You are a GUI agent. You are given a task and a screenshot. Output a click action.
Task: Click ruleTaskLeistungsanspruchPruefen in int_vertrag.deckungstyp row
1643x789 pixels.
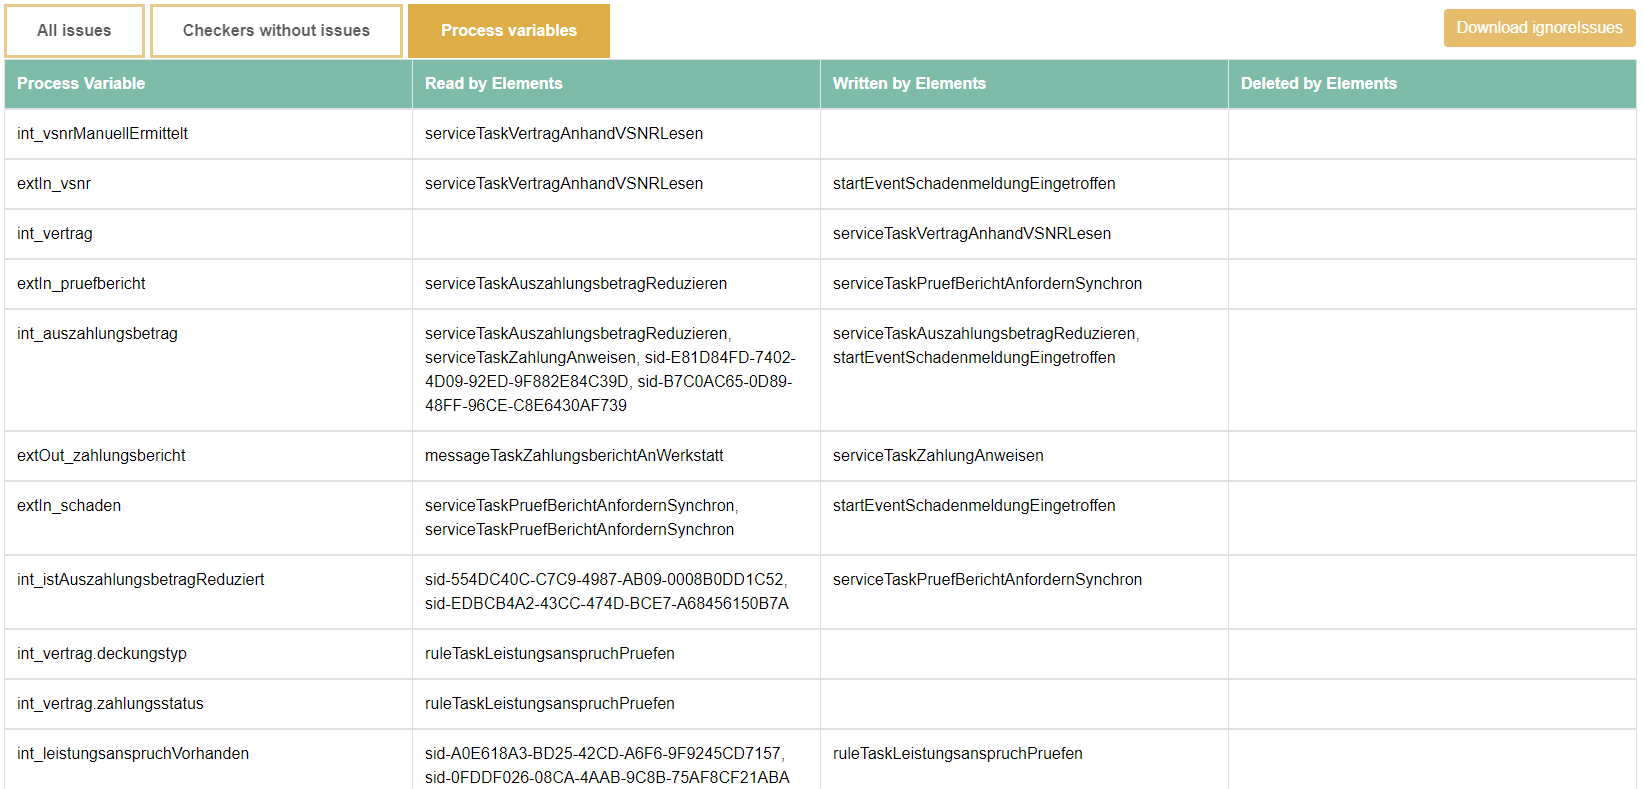[x=550, y=654]
